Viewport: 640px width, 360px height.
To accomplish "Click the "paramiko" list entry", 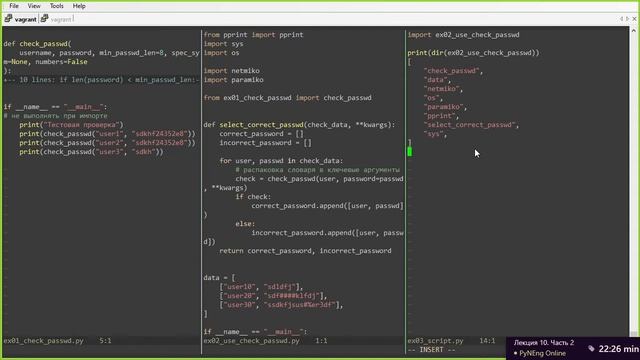I will (445, 107).
